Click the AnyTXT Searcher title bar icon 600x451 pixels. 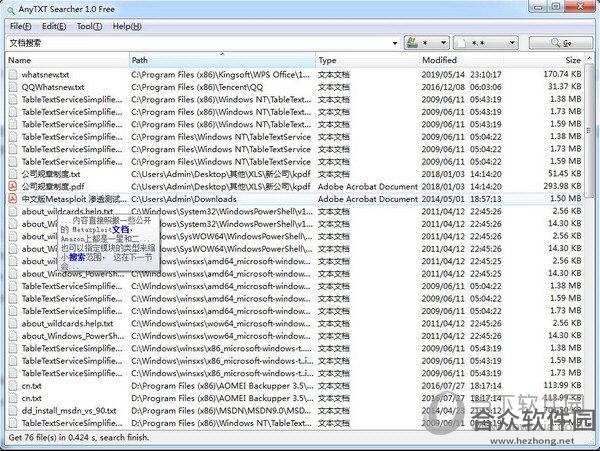(10, 9)
